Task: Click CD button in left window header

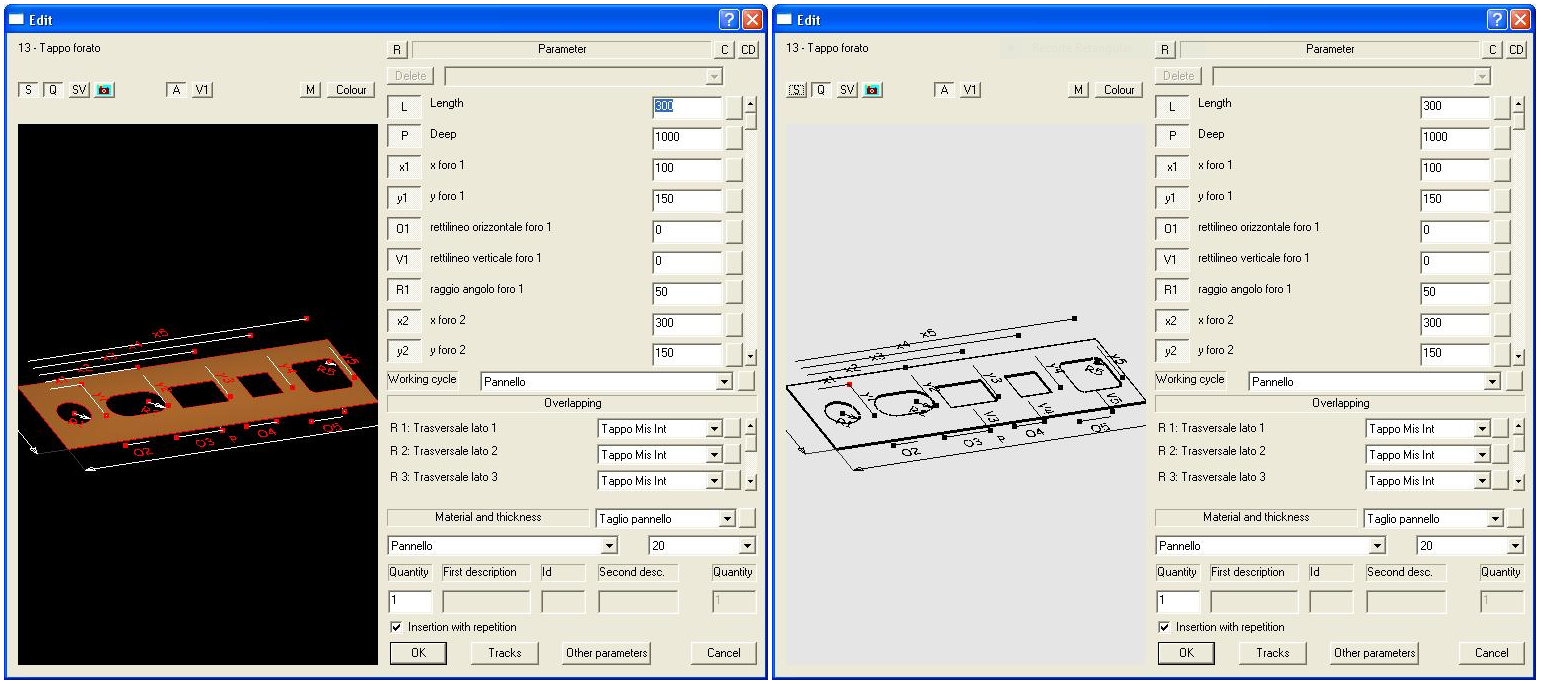Action: [749, 49]
